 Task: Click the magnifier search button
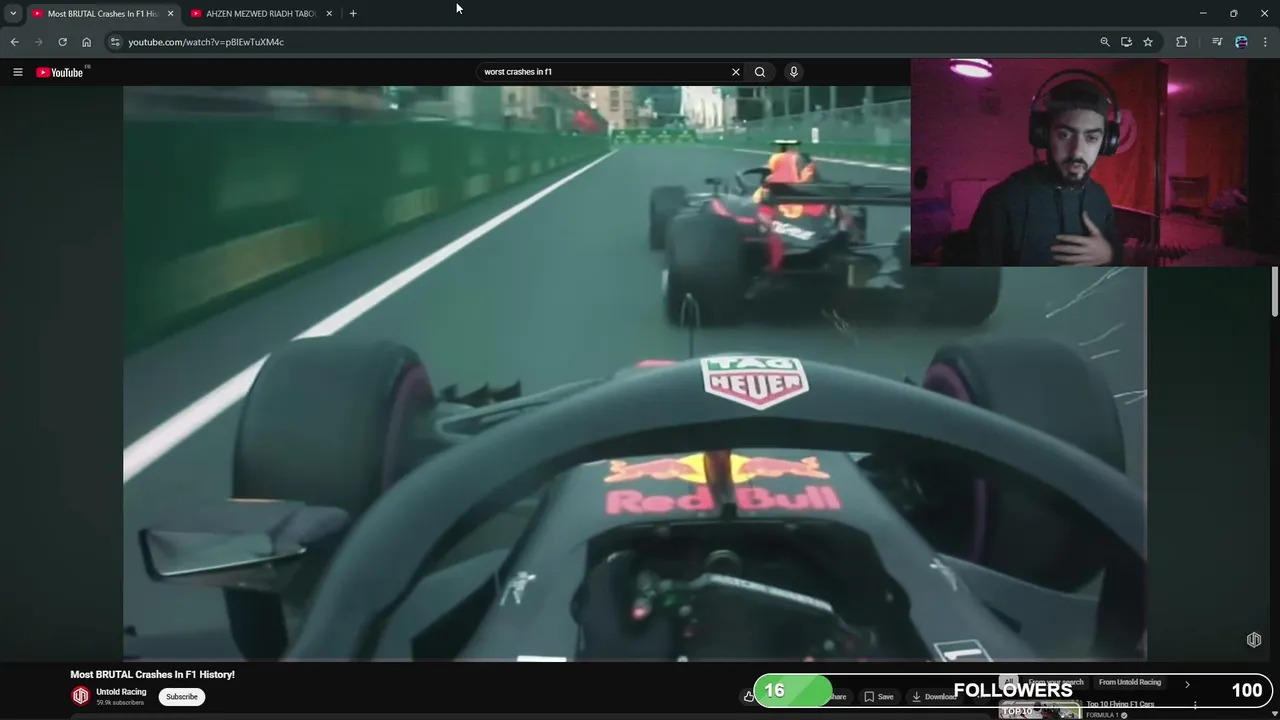(x=760, y=72)
